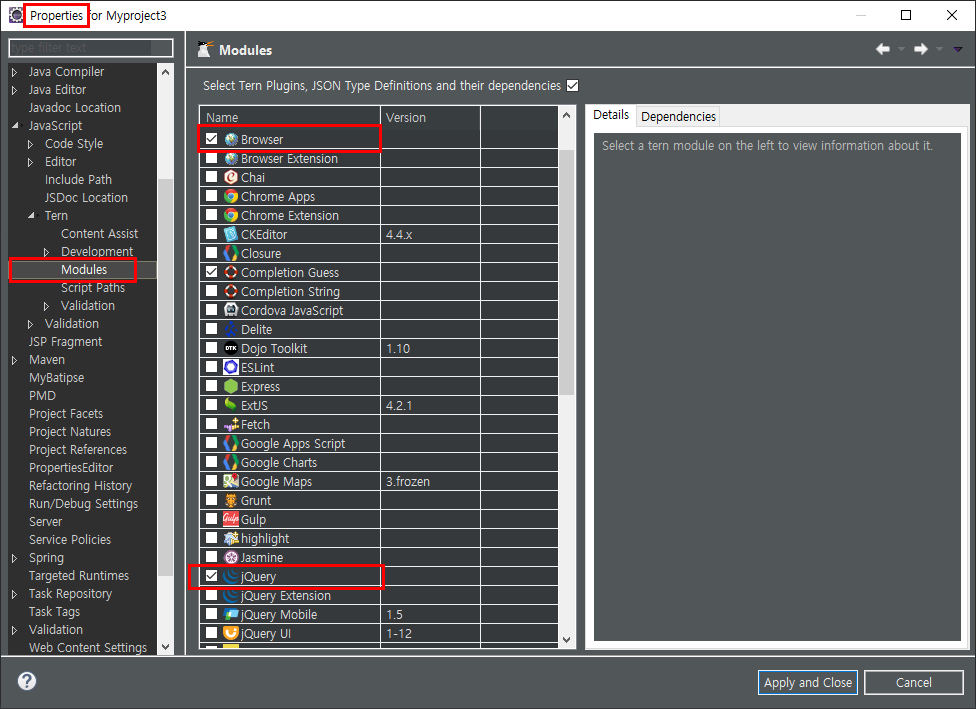Click the Google Apps Script icon

[x=231, y=443]
